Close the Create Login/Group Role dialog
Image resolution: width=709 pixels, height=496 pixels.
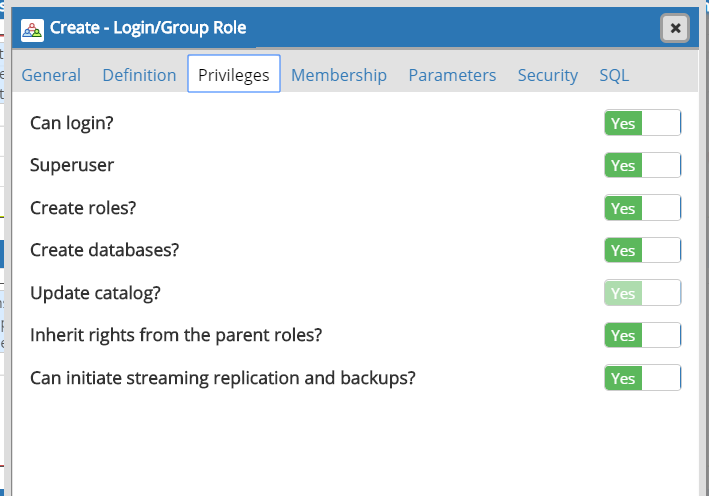point(675,28)
